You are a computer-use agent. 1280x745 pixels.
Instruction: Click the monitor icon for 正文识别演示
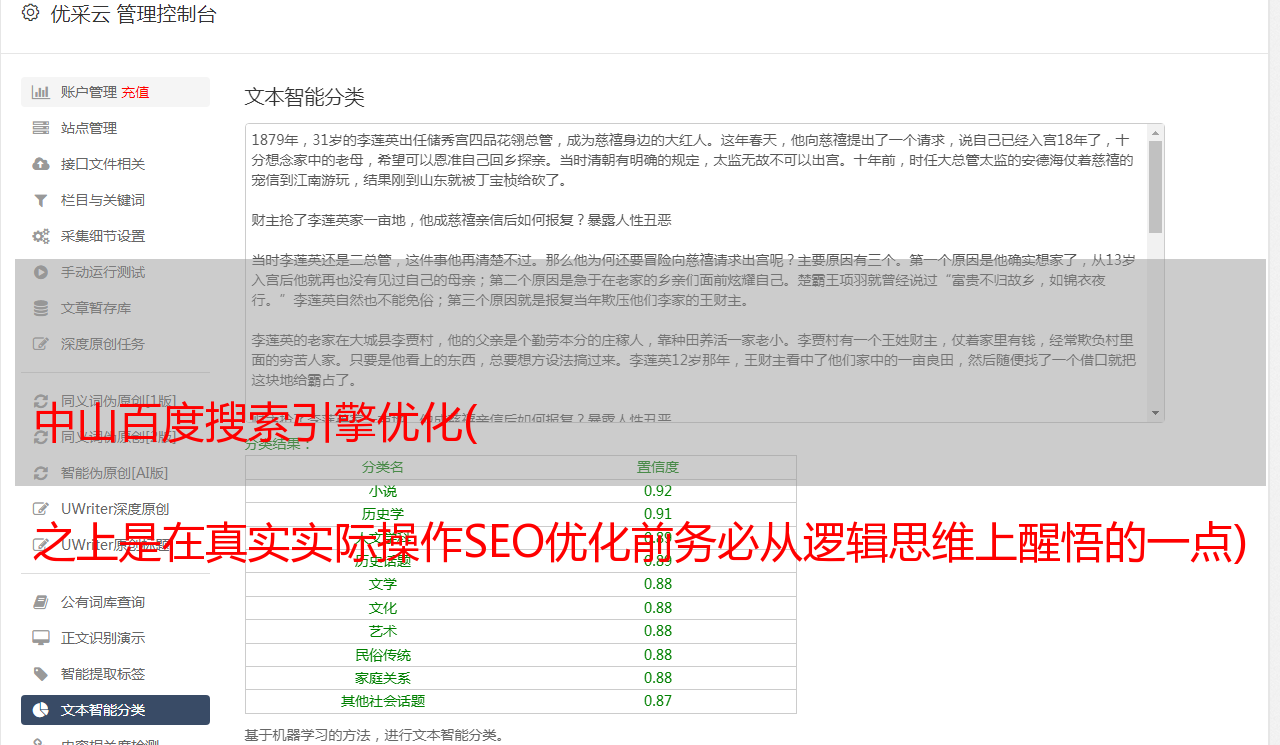[41, 638]
